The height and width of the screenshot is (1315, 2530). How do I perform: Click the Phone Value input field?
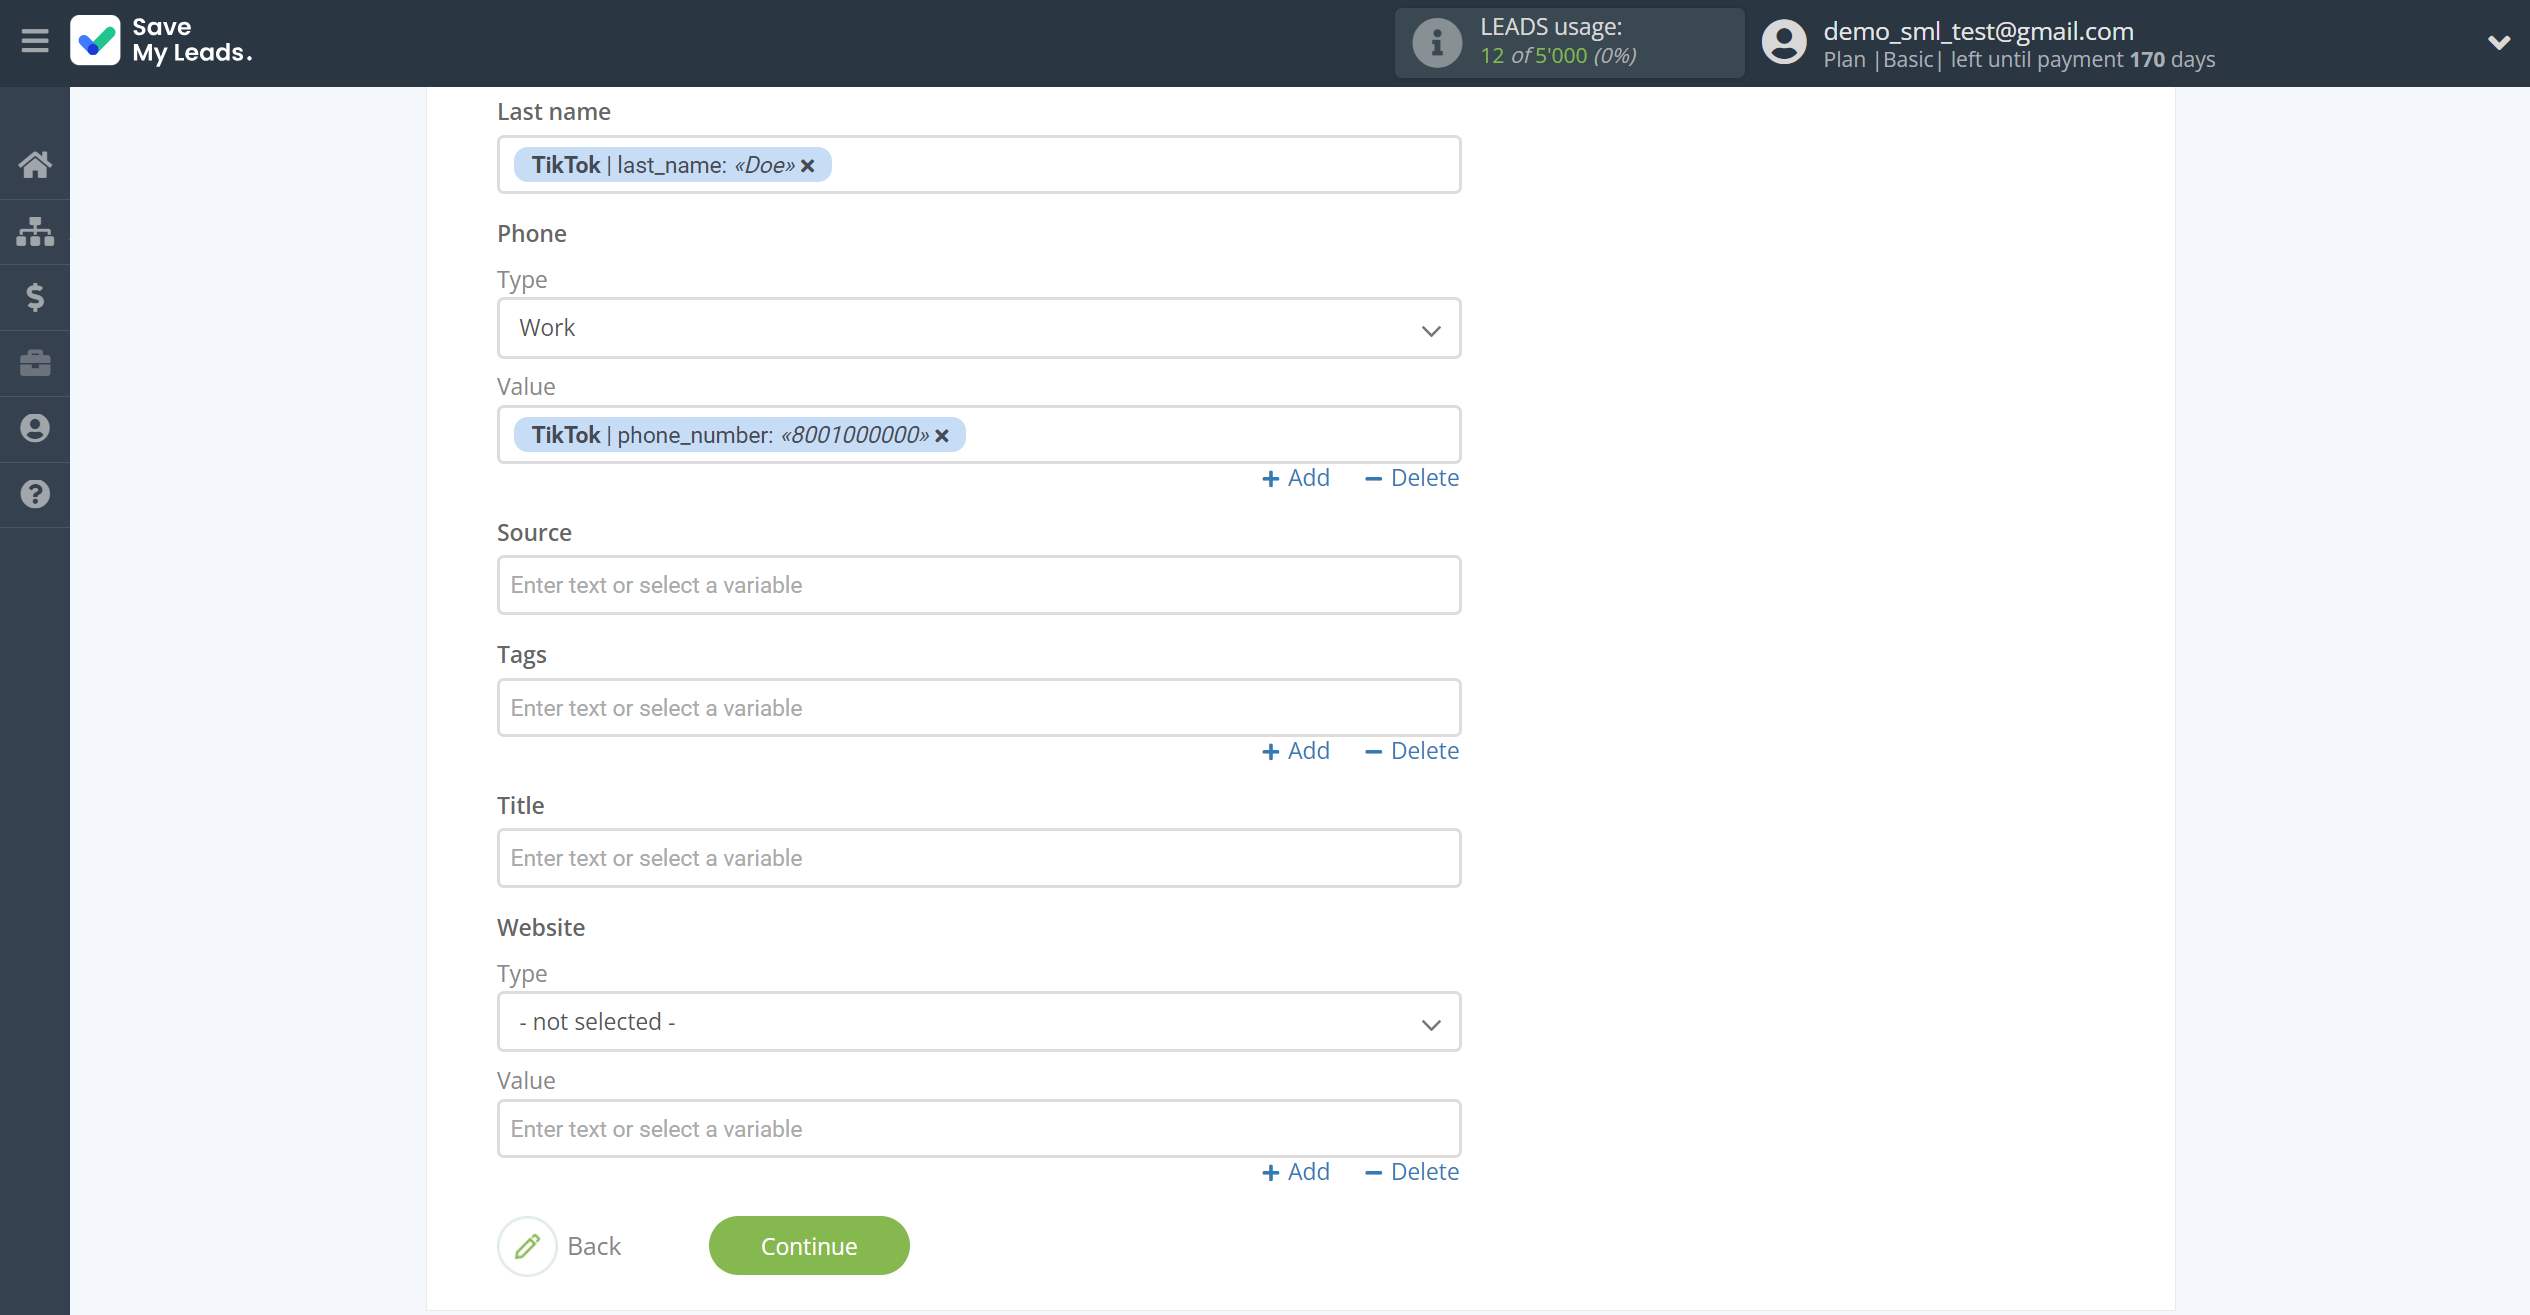tap(979, 435)
